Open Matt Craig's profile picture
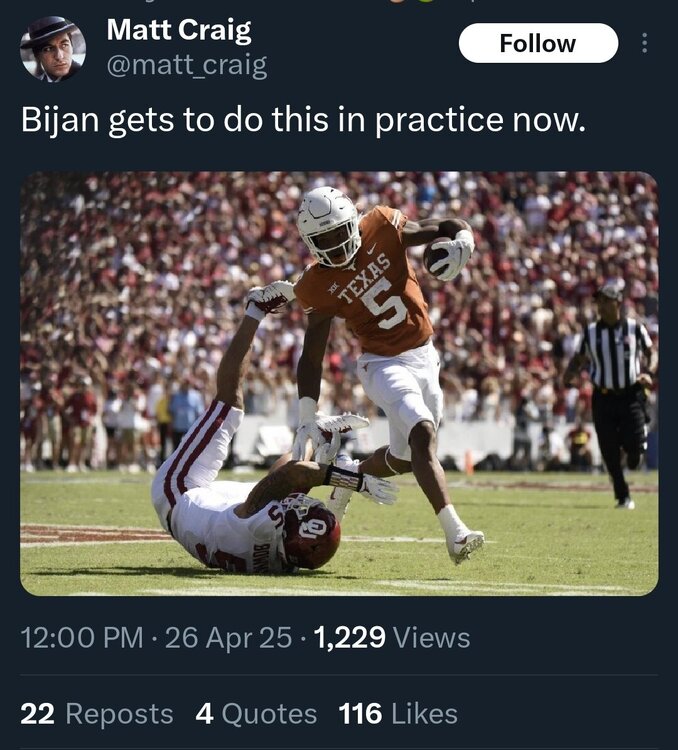This screenshot has width=678, height=750. (x=53, y=49)
